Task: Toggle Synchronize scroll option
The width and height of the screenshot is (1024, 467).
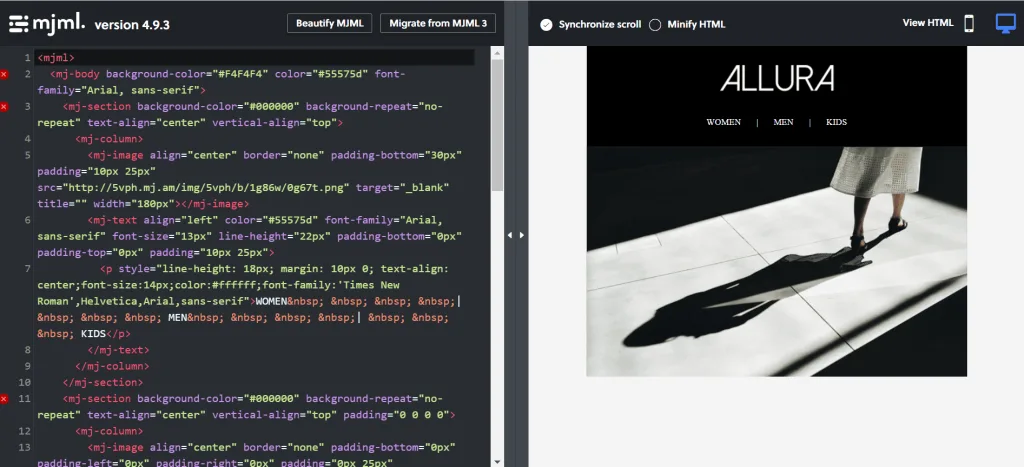Action: click(x=546, y=25)
